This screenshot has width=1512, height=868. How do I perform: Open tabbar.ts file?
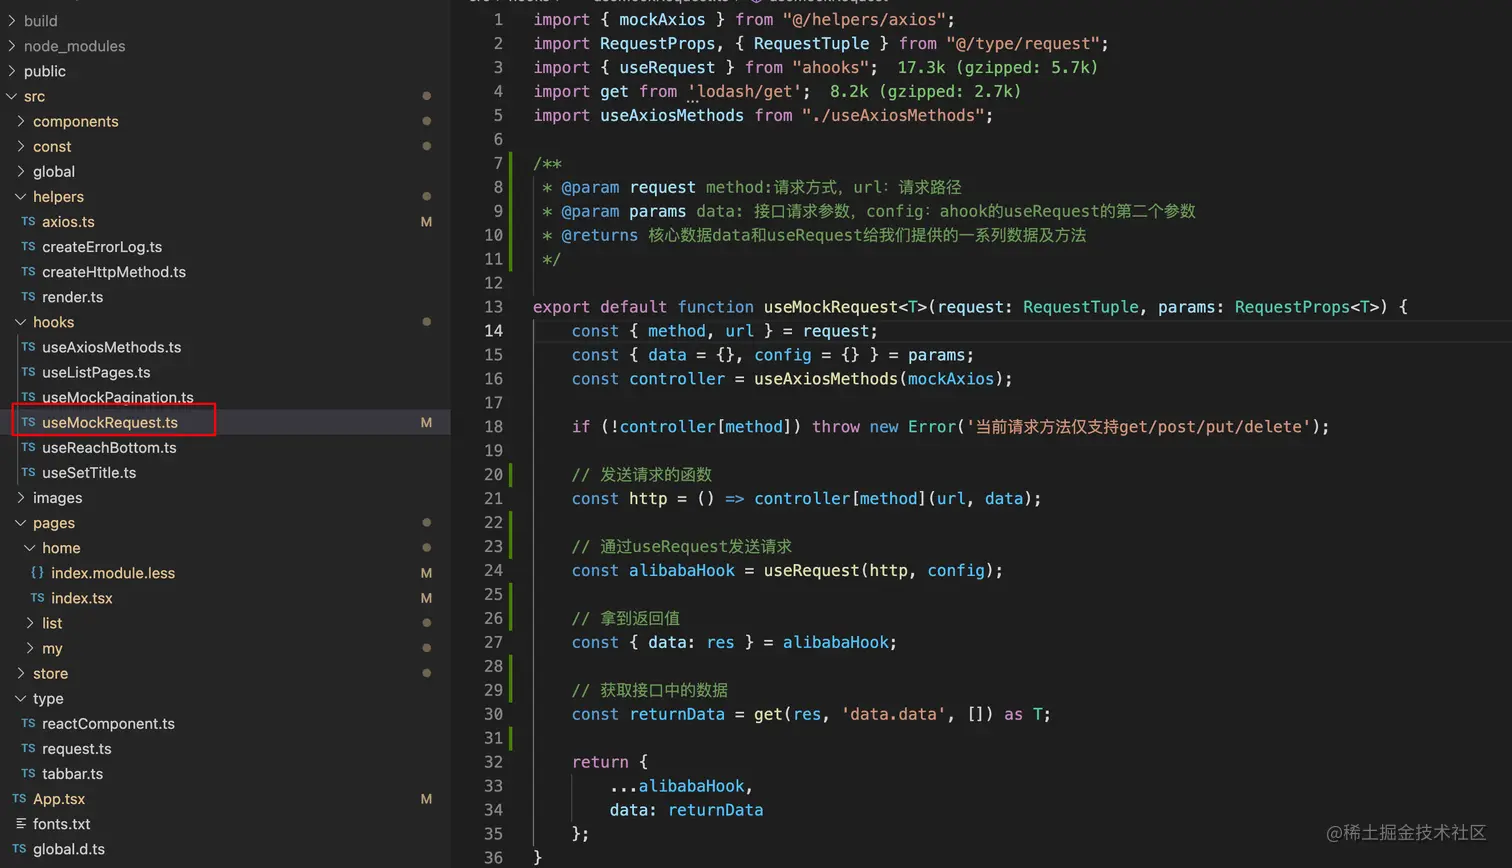[x=72, y=773]
